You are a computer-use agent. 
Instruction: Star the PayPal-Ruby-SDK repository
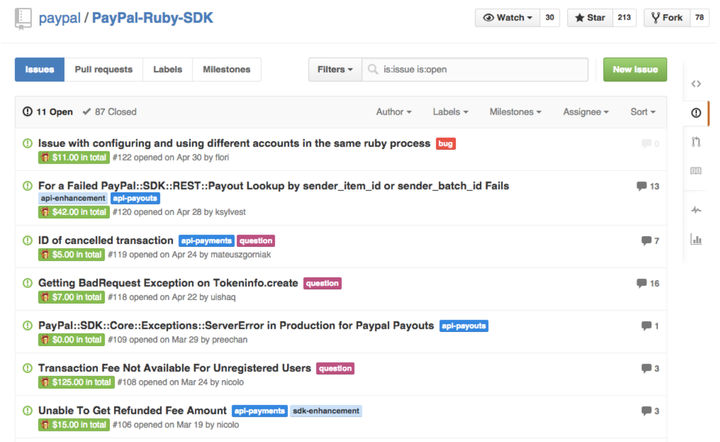590,17
